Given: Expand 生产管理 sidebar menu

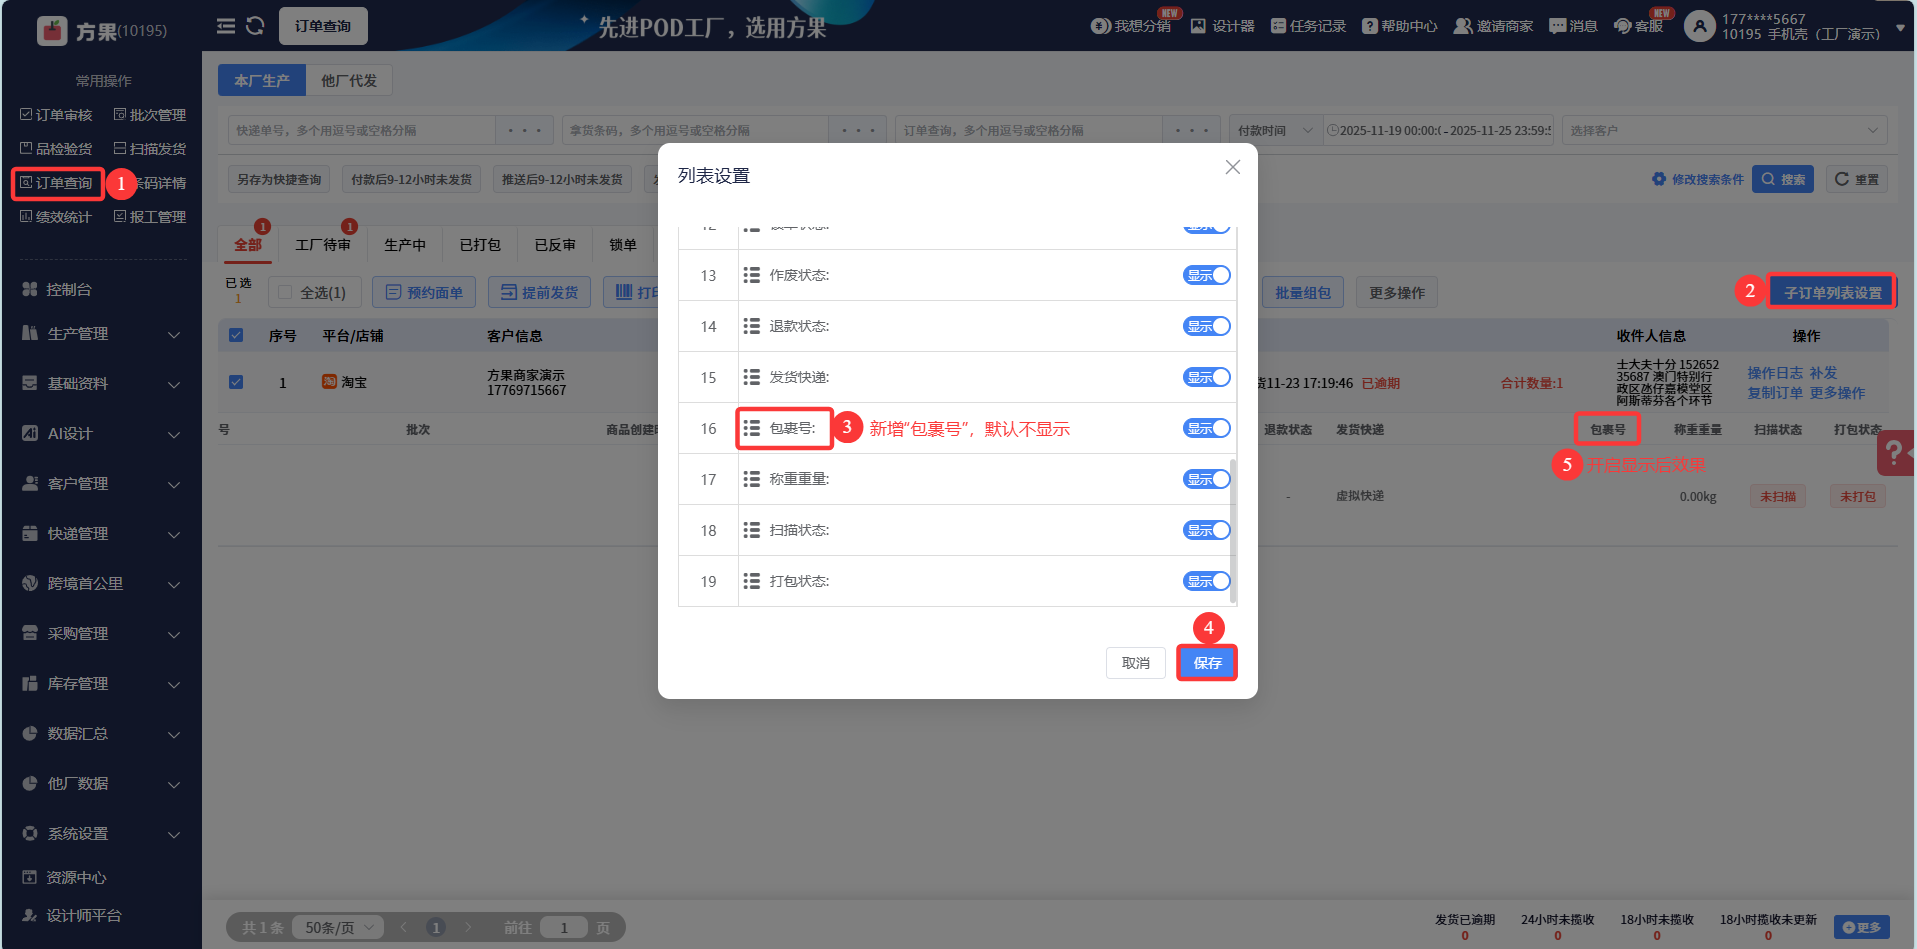Looking at the screenshot, I should [x=101, y=334].
